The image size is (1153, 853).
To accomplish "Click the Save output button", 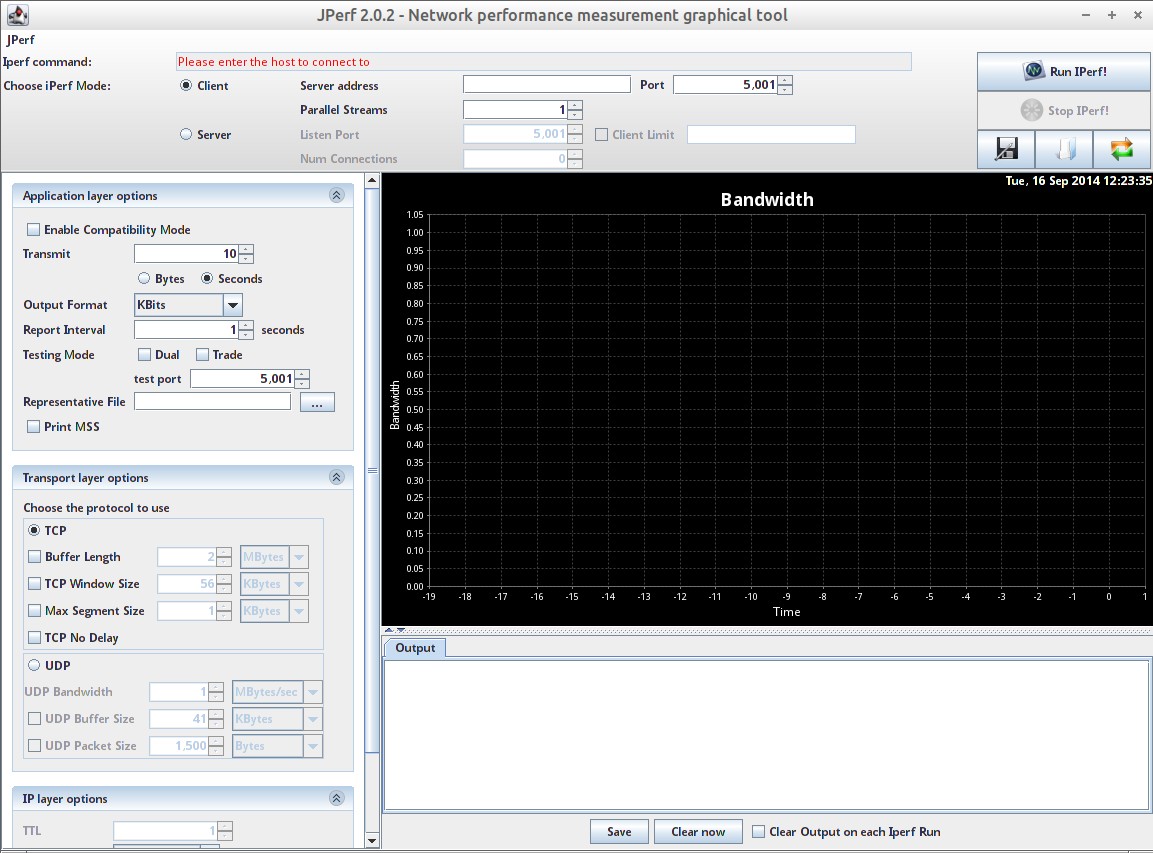I will [619, 832].
